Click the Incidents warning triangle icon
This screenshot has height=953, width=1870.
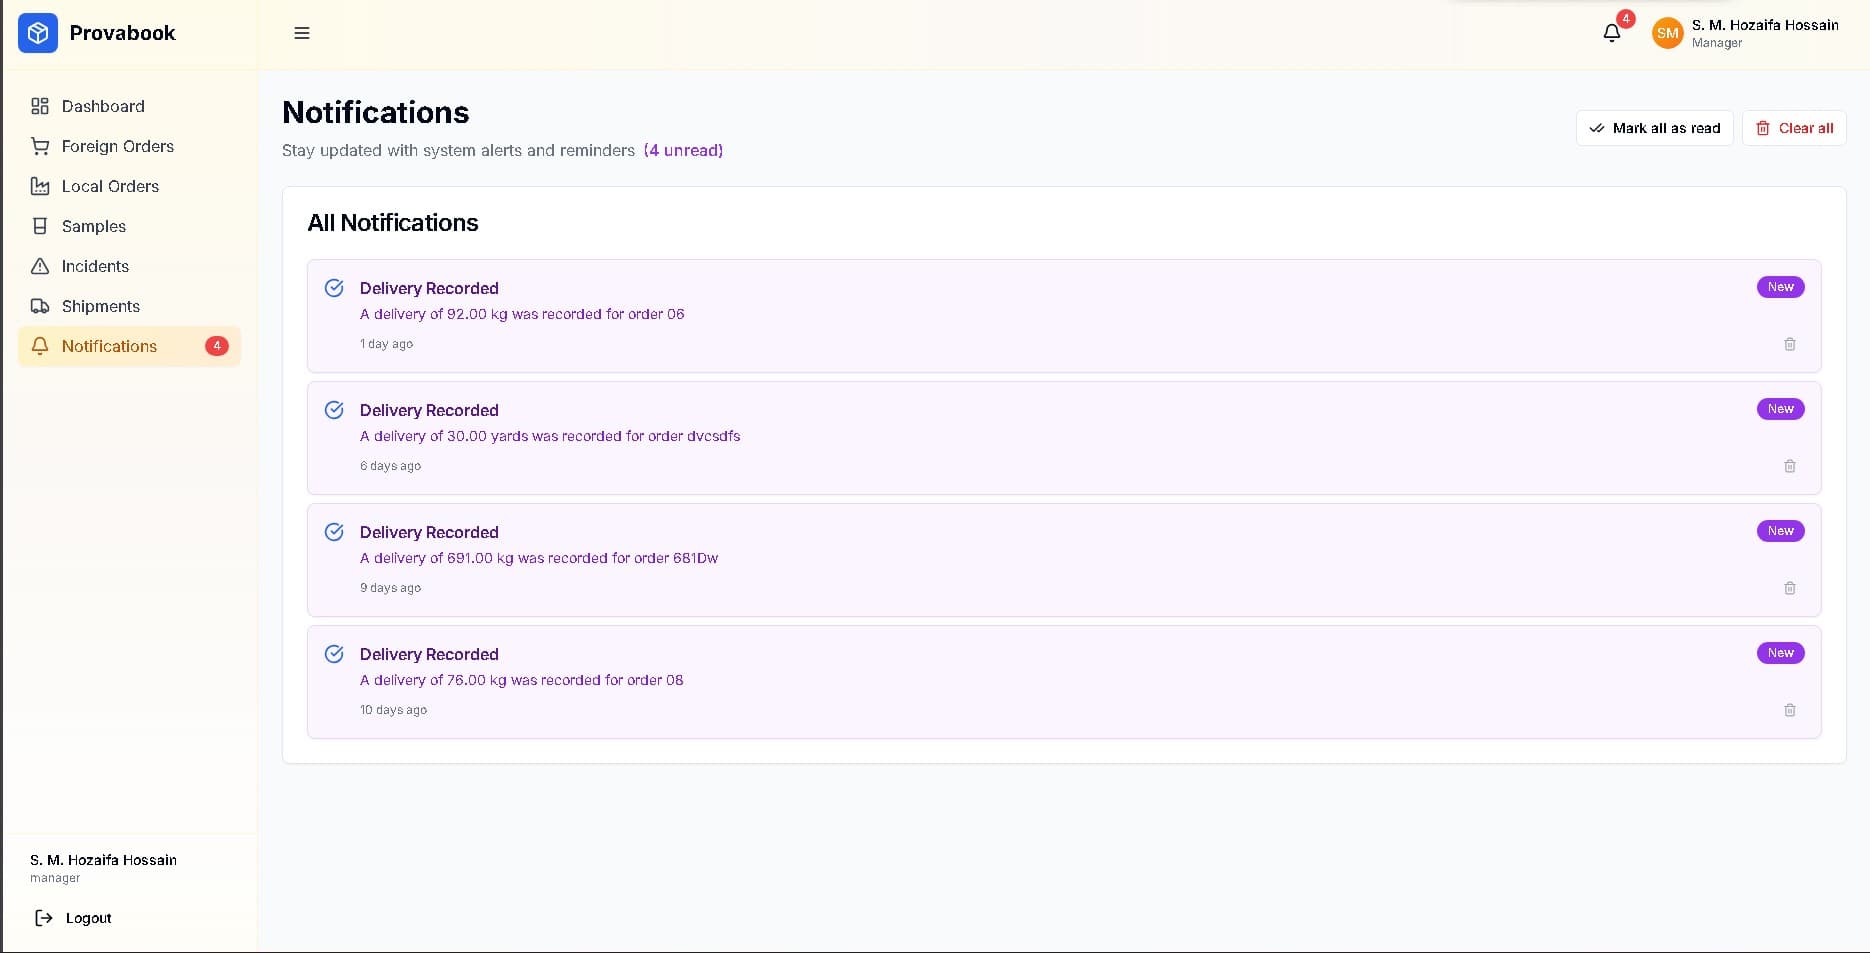(40, 266)
